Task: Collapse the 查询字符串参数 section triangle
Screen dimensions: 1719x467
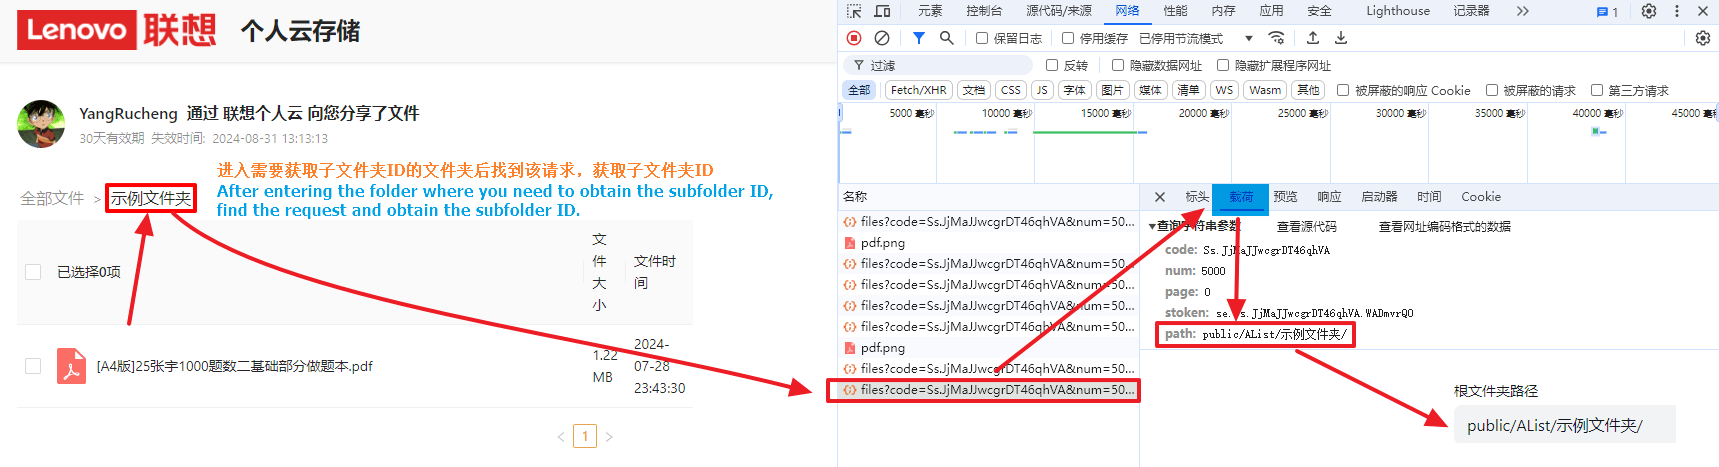Action: point(1152,227)
